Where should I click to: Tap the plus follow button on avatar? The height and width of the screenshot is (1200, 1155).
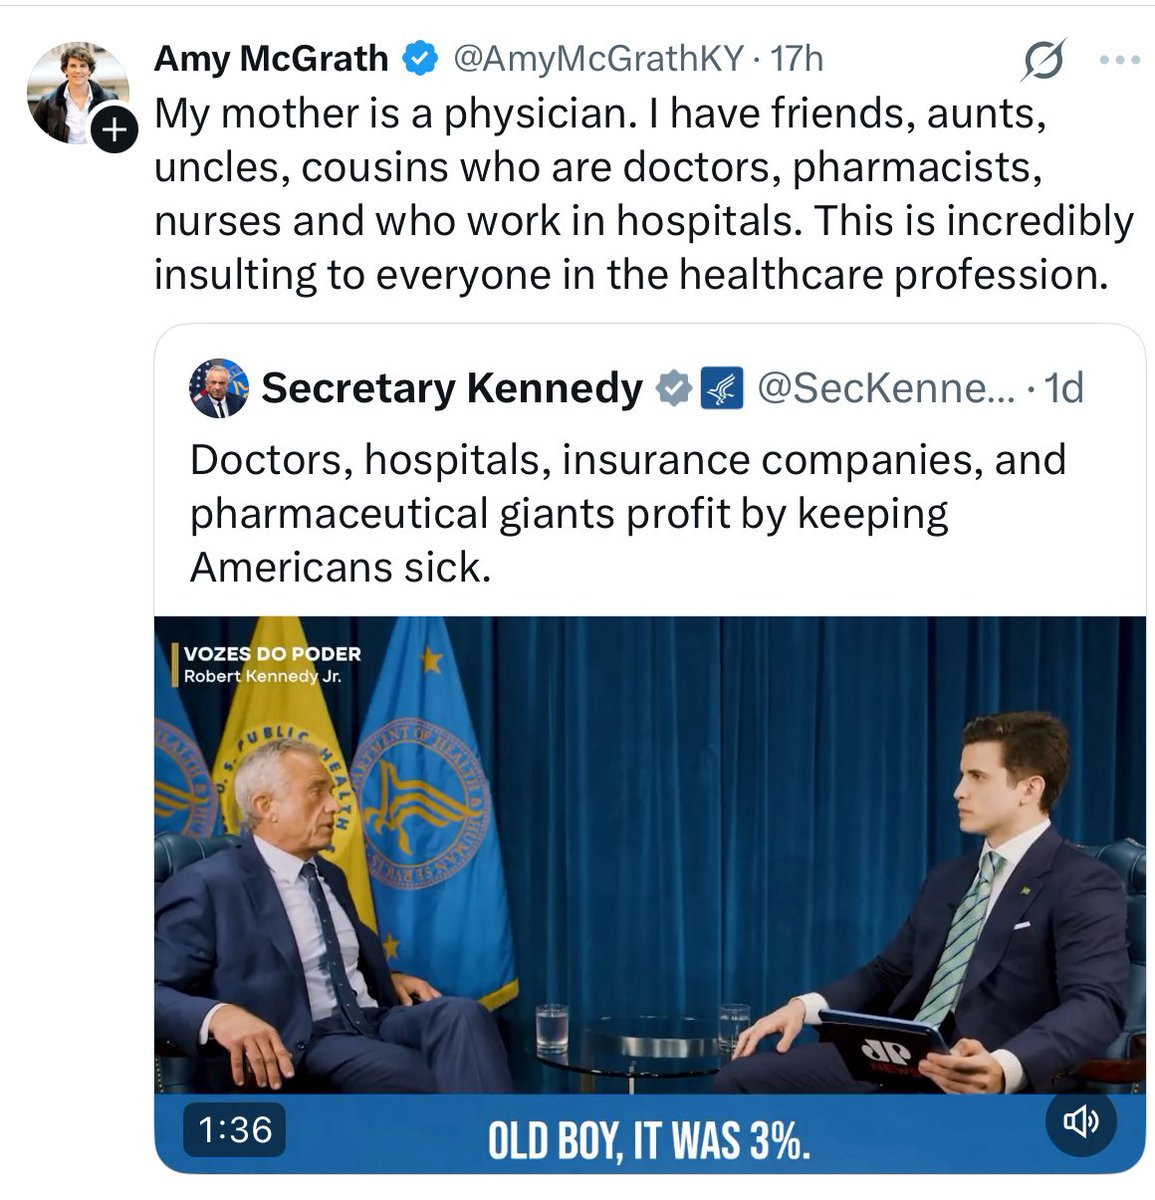pos(114,130)
